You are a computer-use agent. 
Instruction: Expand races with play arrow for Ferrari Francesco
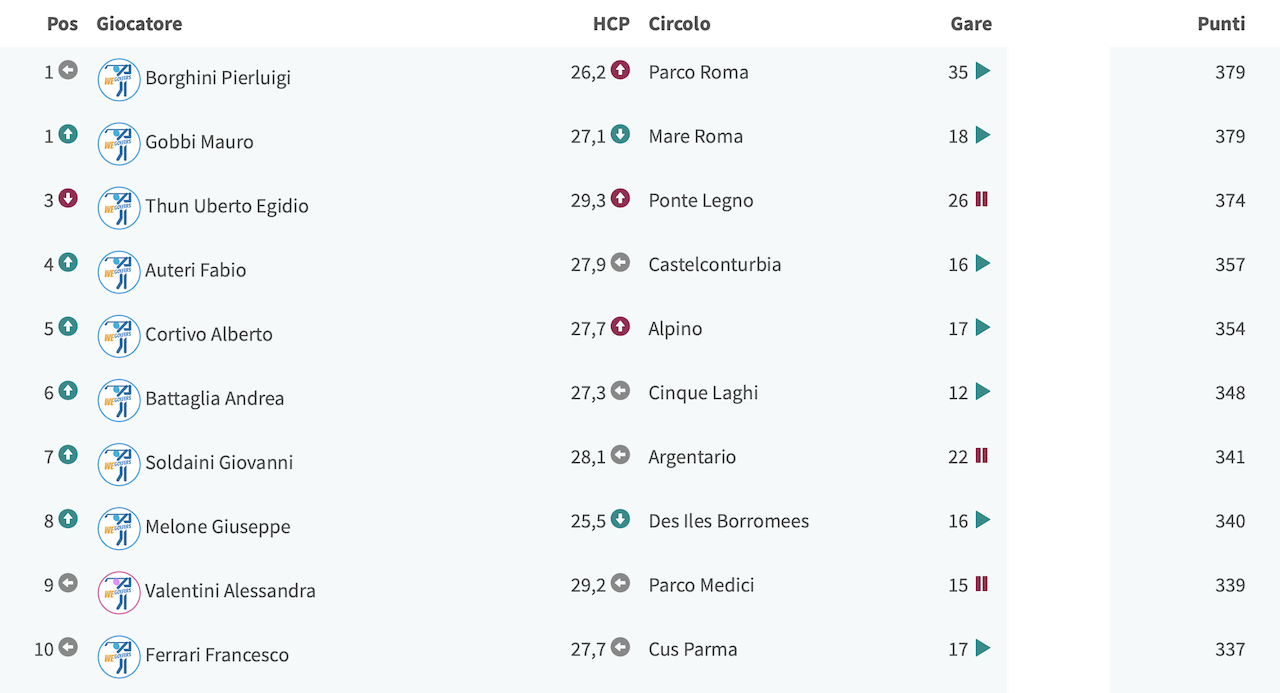pos(983,648)
